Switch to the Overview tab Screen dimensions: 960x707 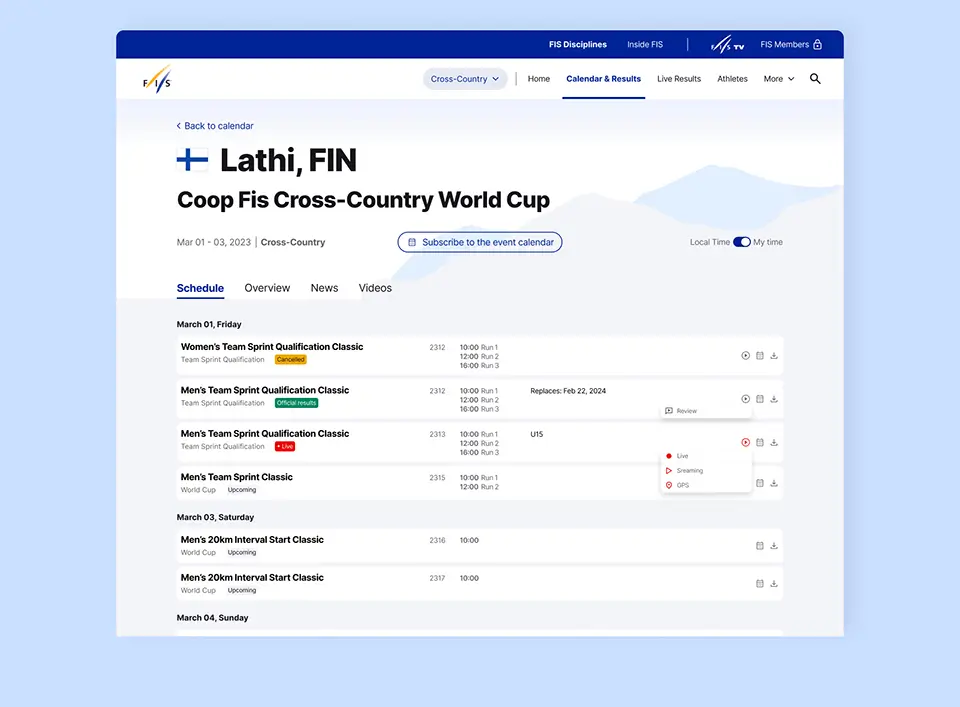point(267,288)
